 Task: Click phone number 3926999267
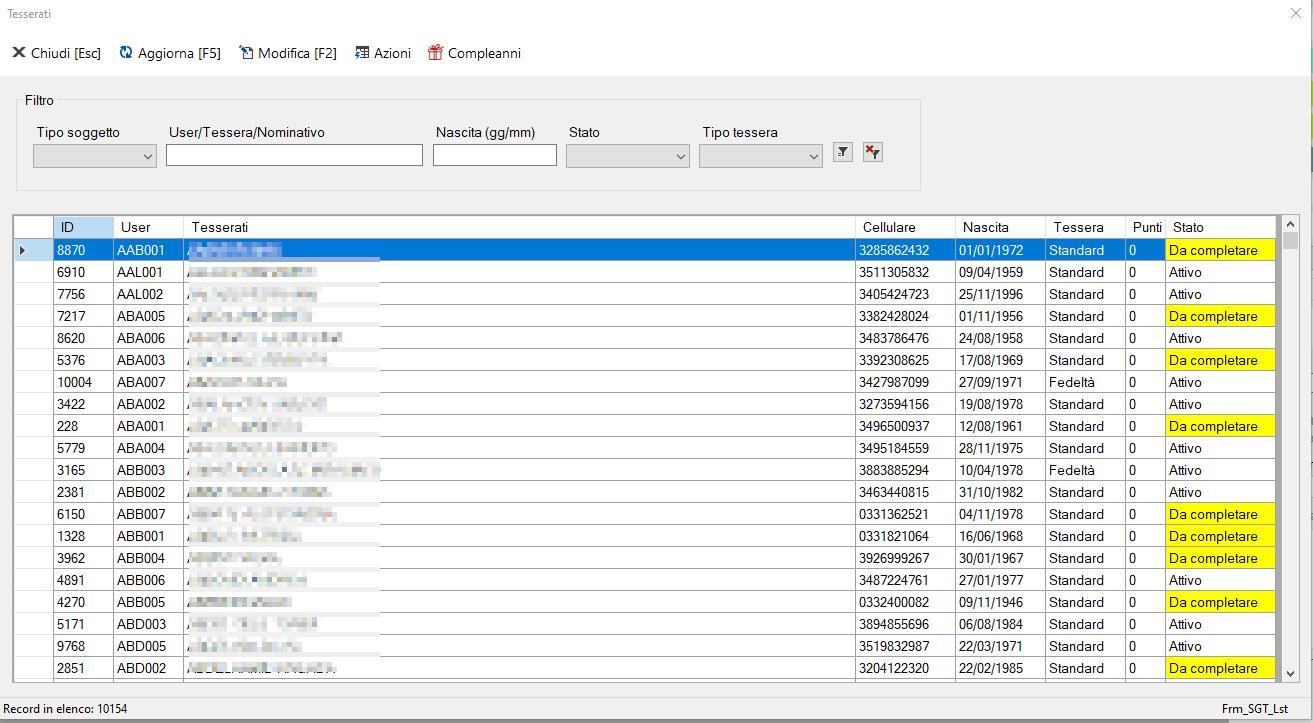point(906,558)
